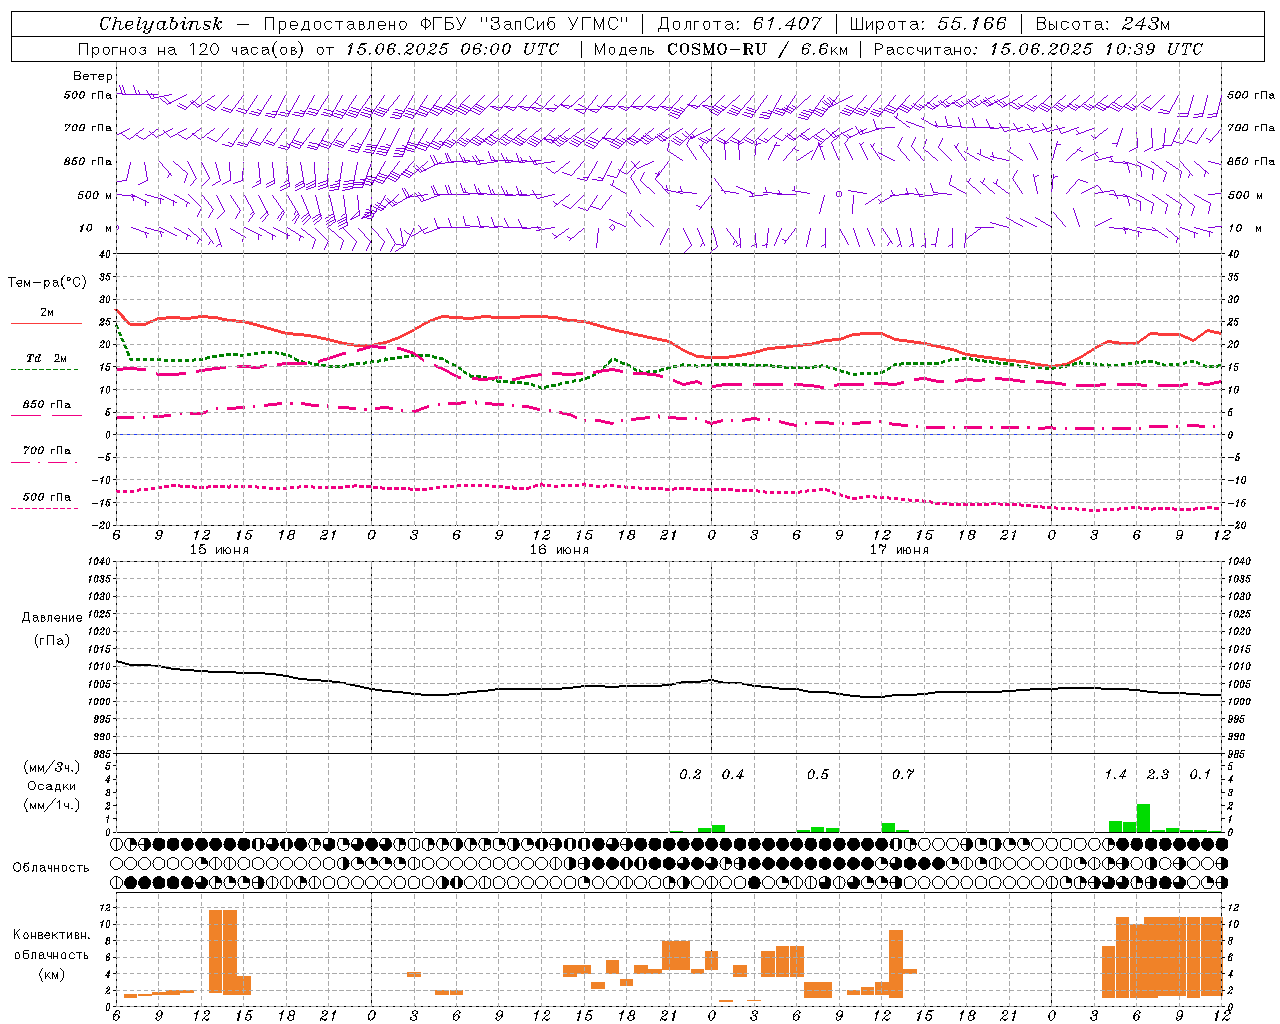Click the station name Chelyabinsk in header
The height and width of the screenshot is (1024, 1280).
[x=161, y=24]
